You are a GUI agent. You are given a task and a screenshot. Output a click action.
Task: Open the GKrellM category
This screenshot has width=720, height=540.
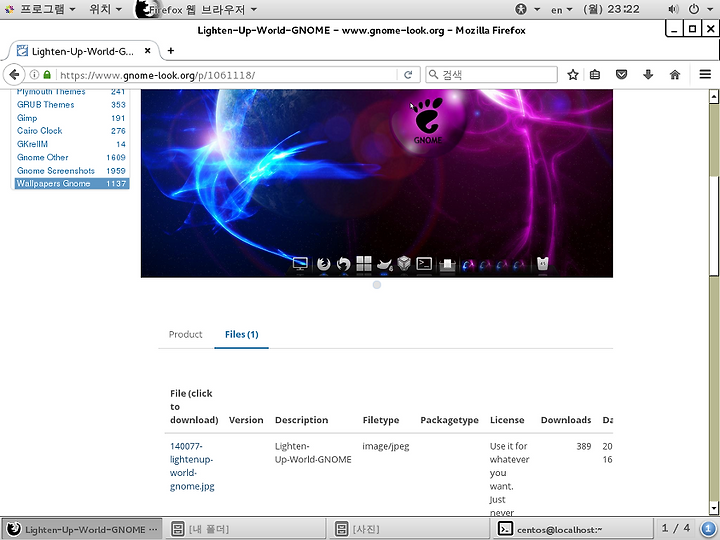[x=32, y=144]
